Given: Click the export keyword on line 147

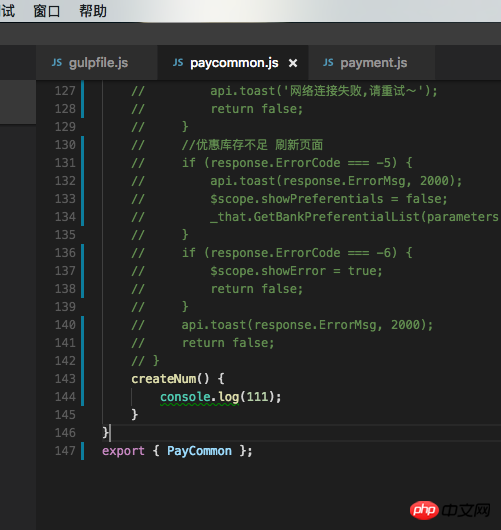Looking at the screenshot, I should click(x=123, y=451).
